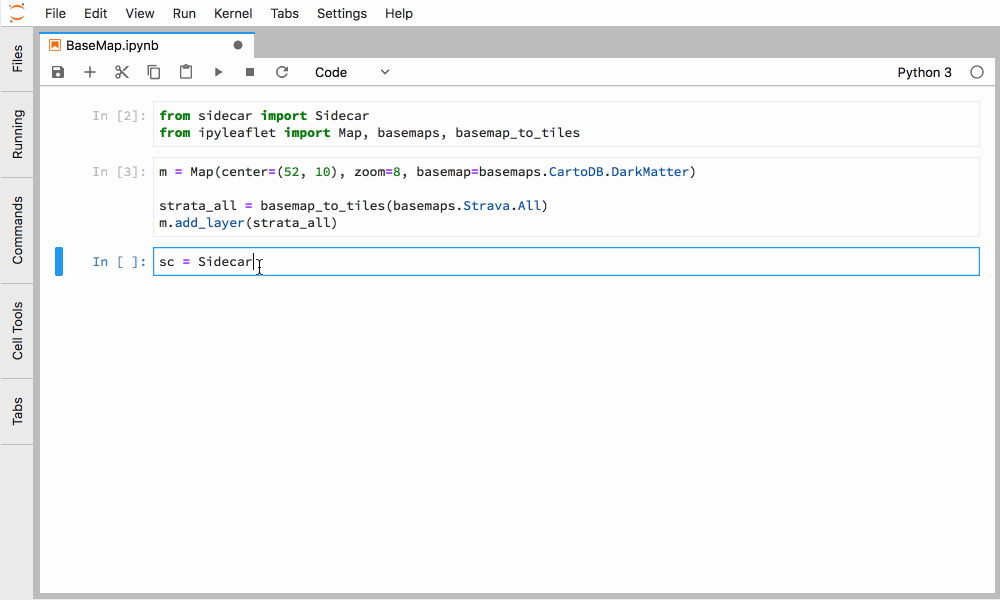Open the Tabs menu
The height and width of the screenshot is (600, 1000).
click(x=284, y=13)
